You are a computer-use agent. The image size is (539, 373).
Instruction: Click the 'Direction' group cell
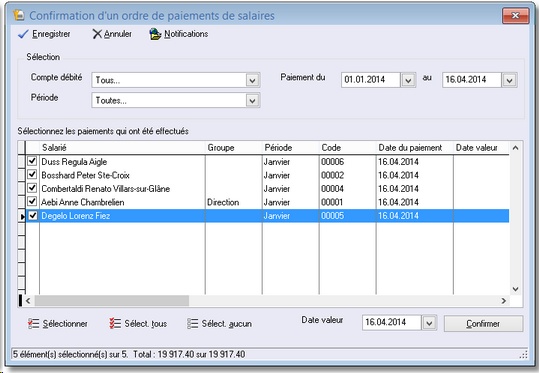point(223,202)
